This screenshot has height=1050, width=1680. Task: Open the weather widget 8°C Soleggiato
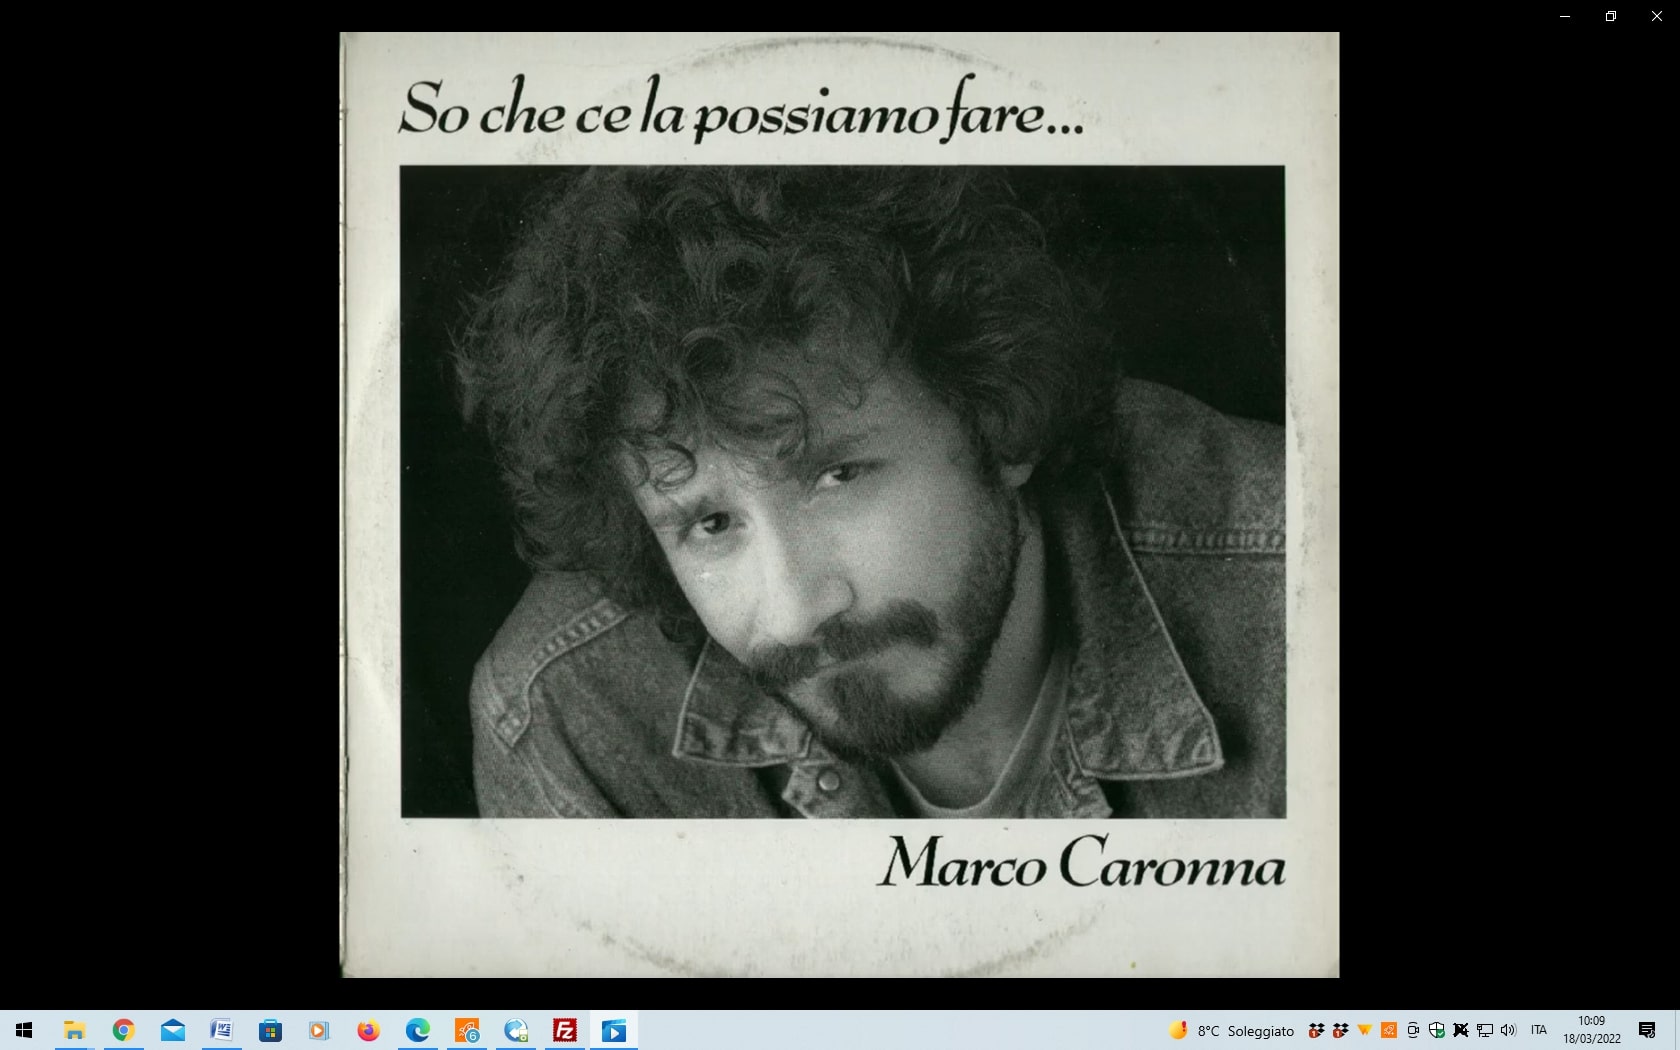point(1231,1030)
